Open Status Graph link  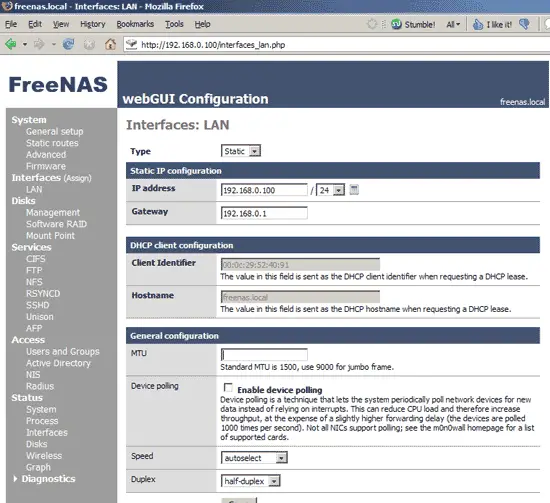point(39,467)
